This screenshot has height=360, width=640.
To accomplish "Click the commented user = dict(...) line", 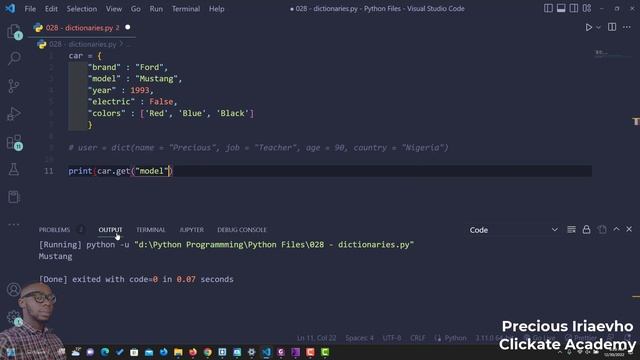I will (258, 148).
